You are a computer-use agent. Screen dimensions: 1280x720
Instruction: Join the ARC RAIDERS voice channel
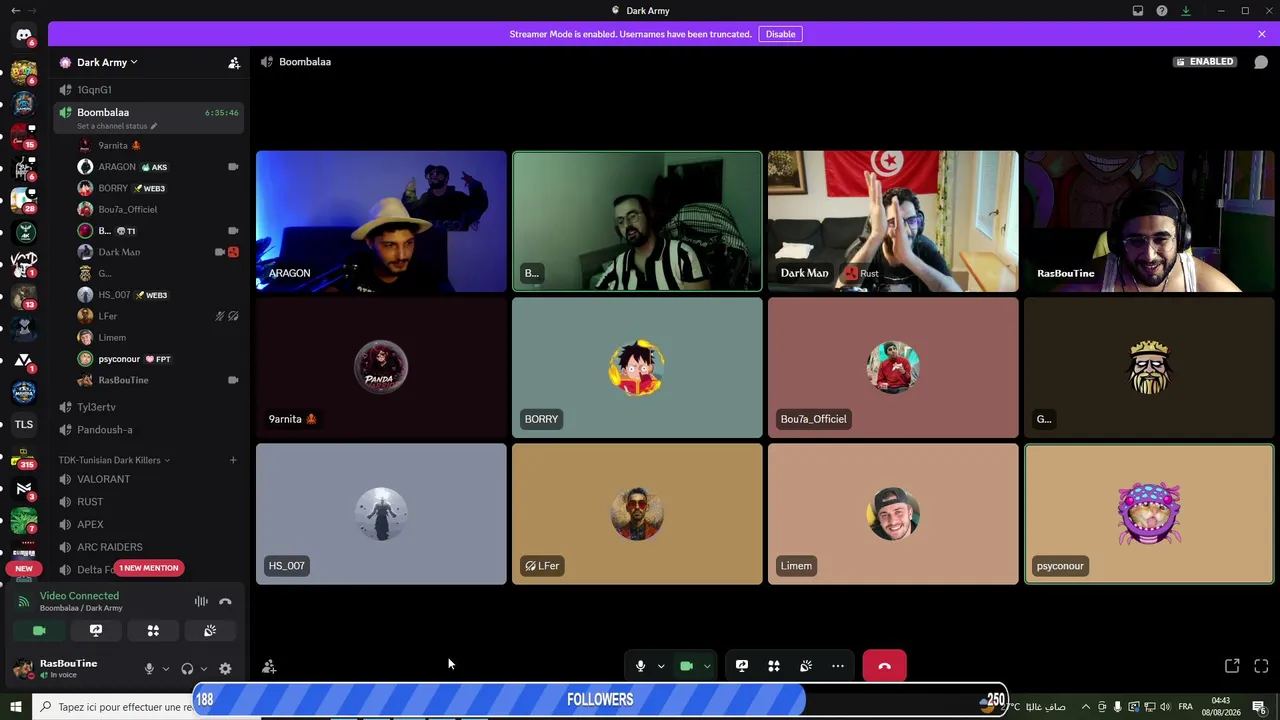(x=149, y=547)
